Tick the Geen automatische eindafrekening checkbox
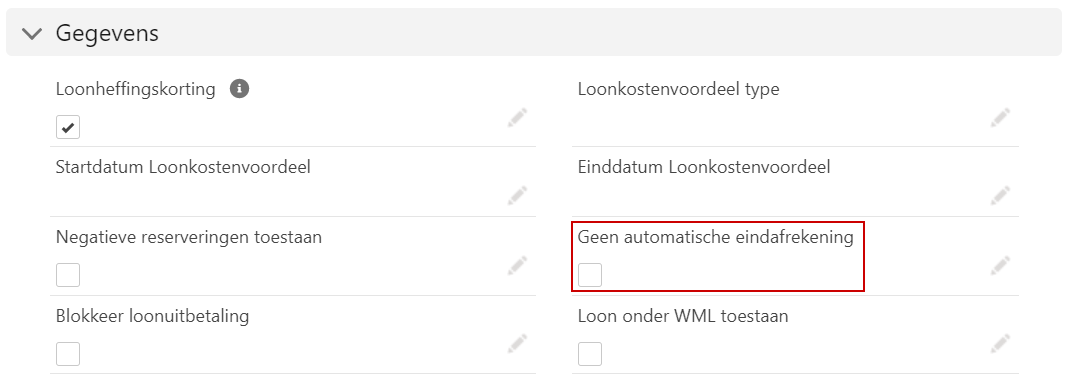The image size is (1078, 392). [590, 275]
